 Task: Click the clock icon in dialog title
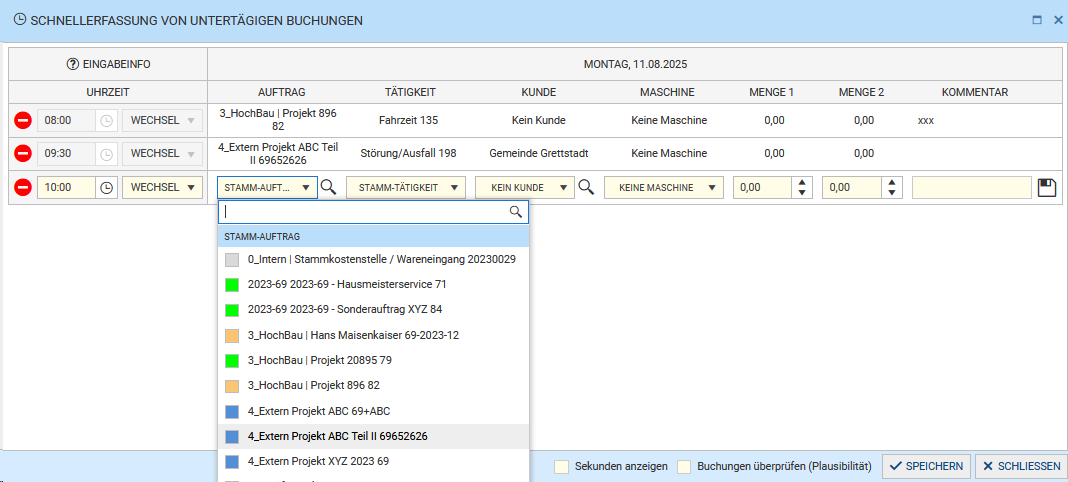[20, 20]
